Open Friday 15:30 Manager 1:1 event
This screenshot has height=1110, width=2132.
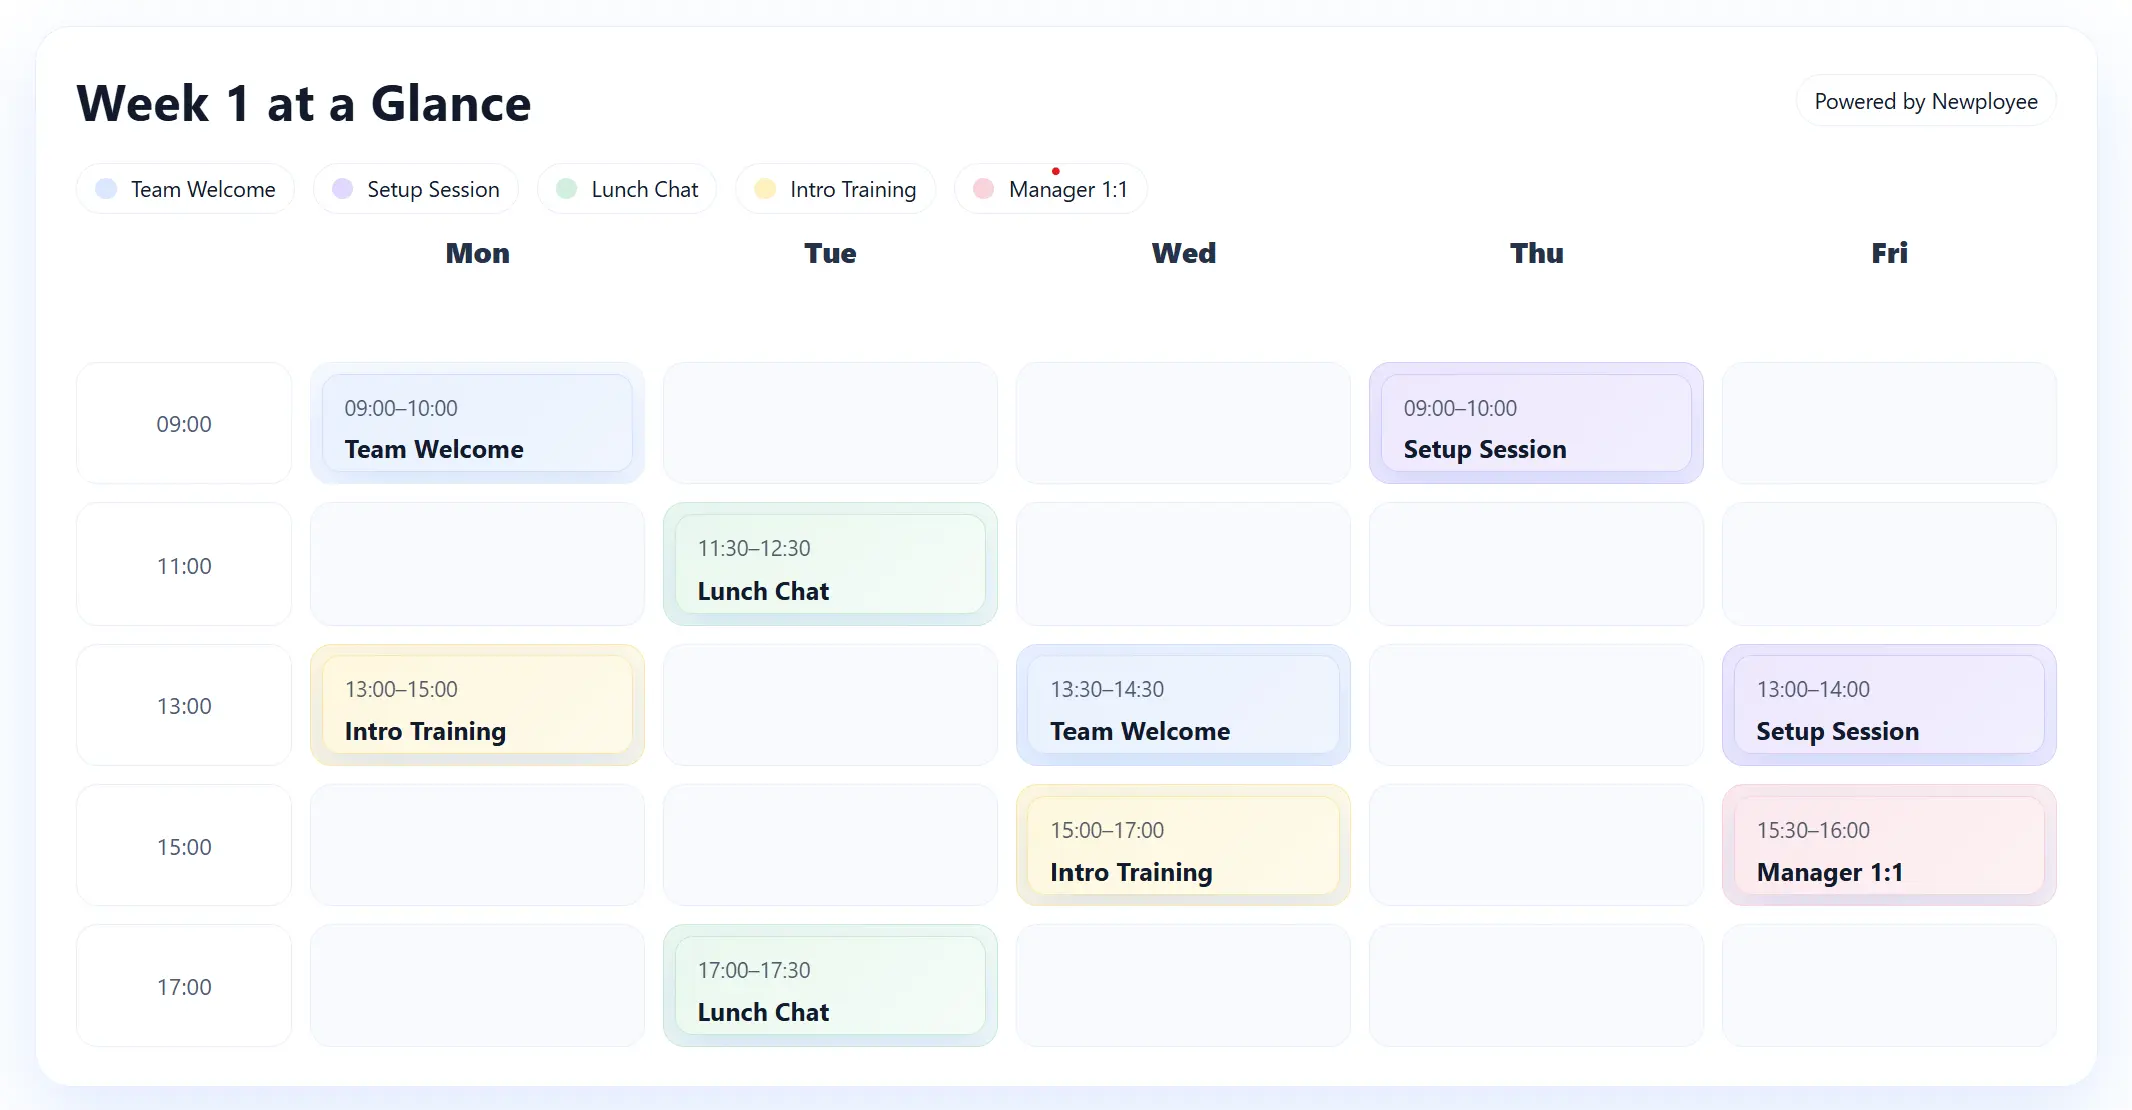pos(1889,846)
